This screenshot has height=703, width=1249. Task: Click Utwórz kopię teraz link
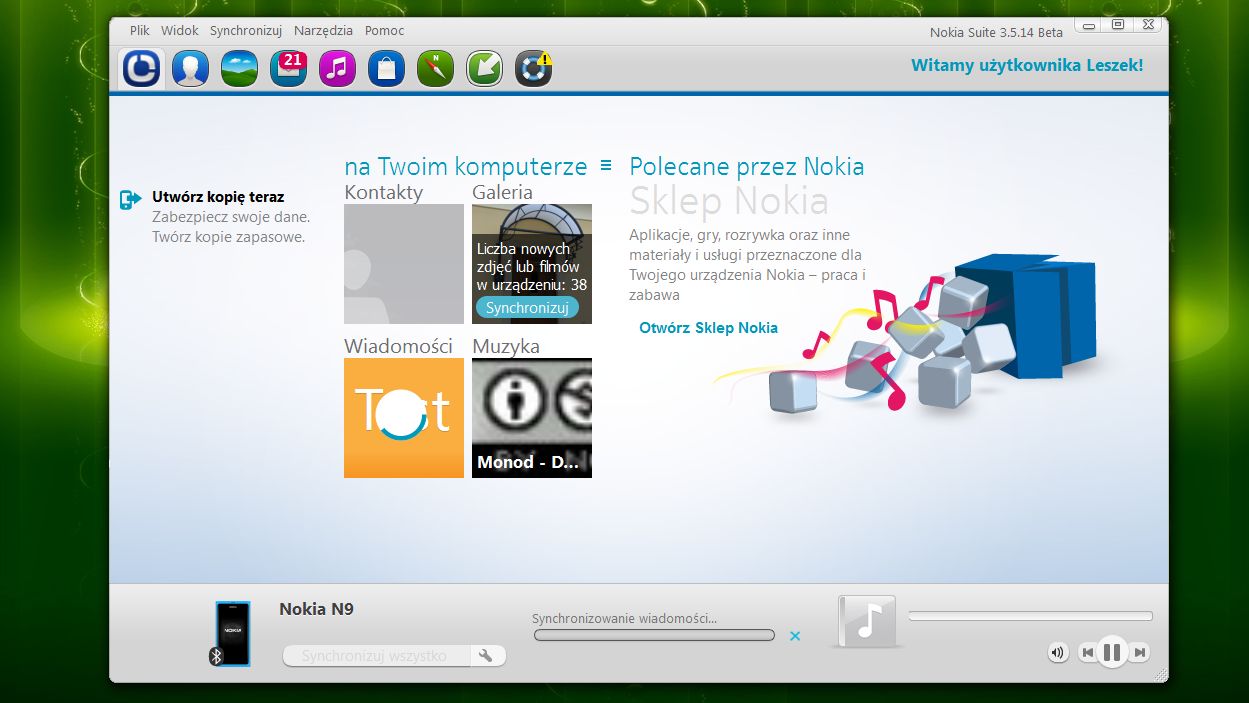click(x=218, y=197)
